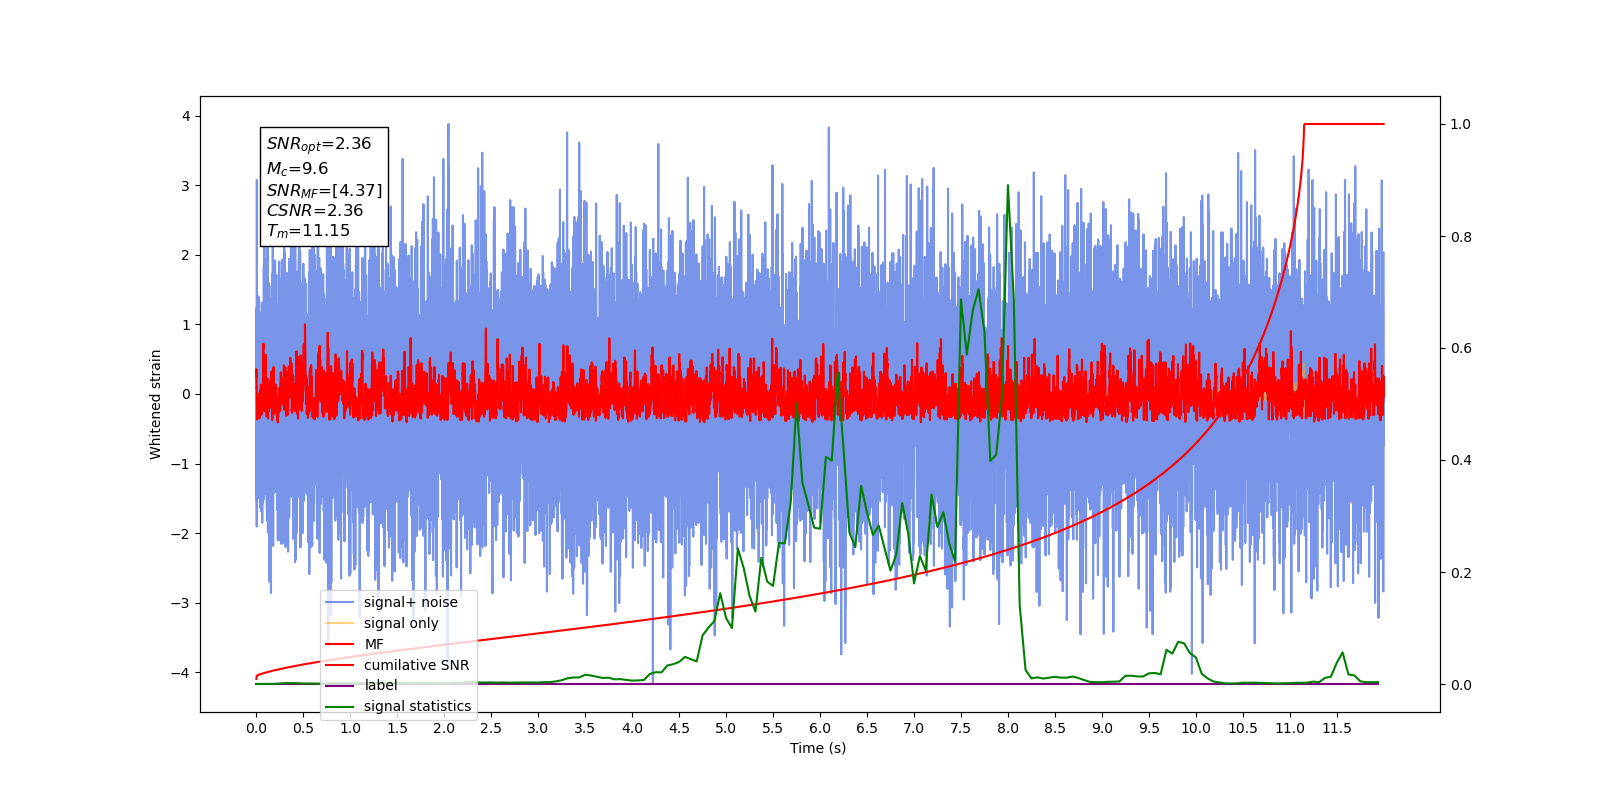Click the left y-axis tick label −4

pyautogui.click(x=180, y=672)
